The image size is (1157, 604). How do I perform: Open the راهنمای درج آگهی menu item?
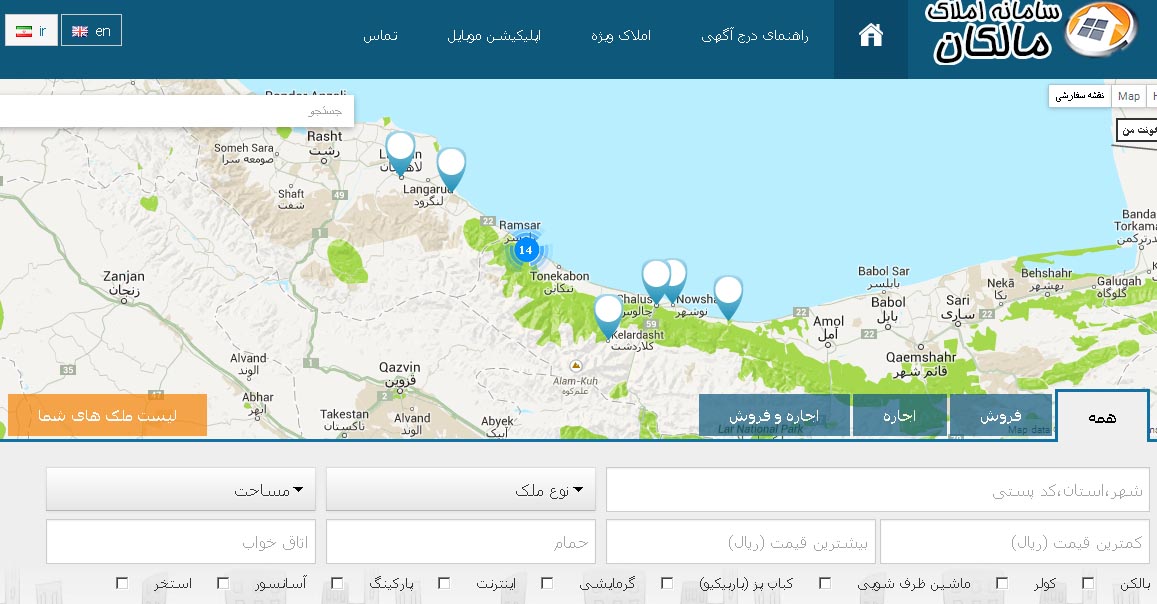(x=754, y=35)
